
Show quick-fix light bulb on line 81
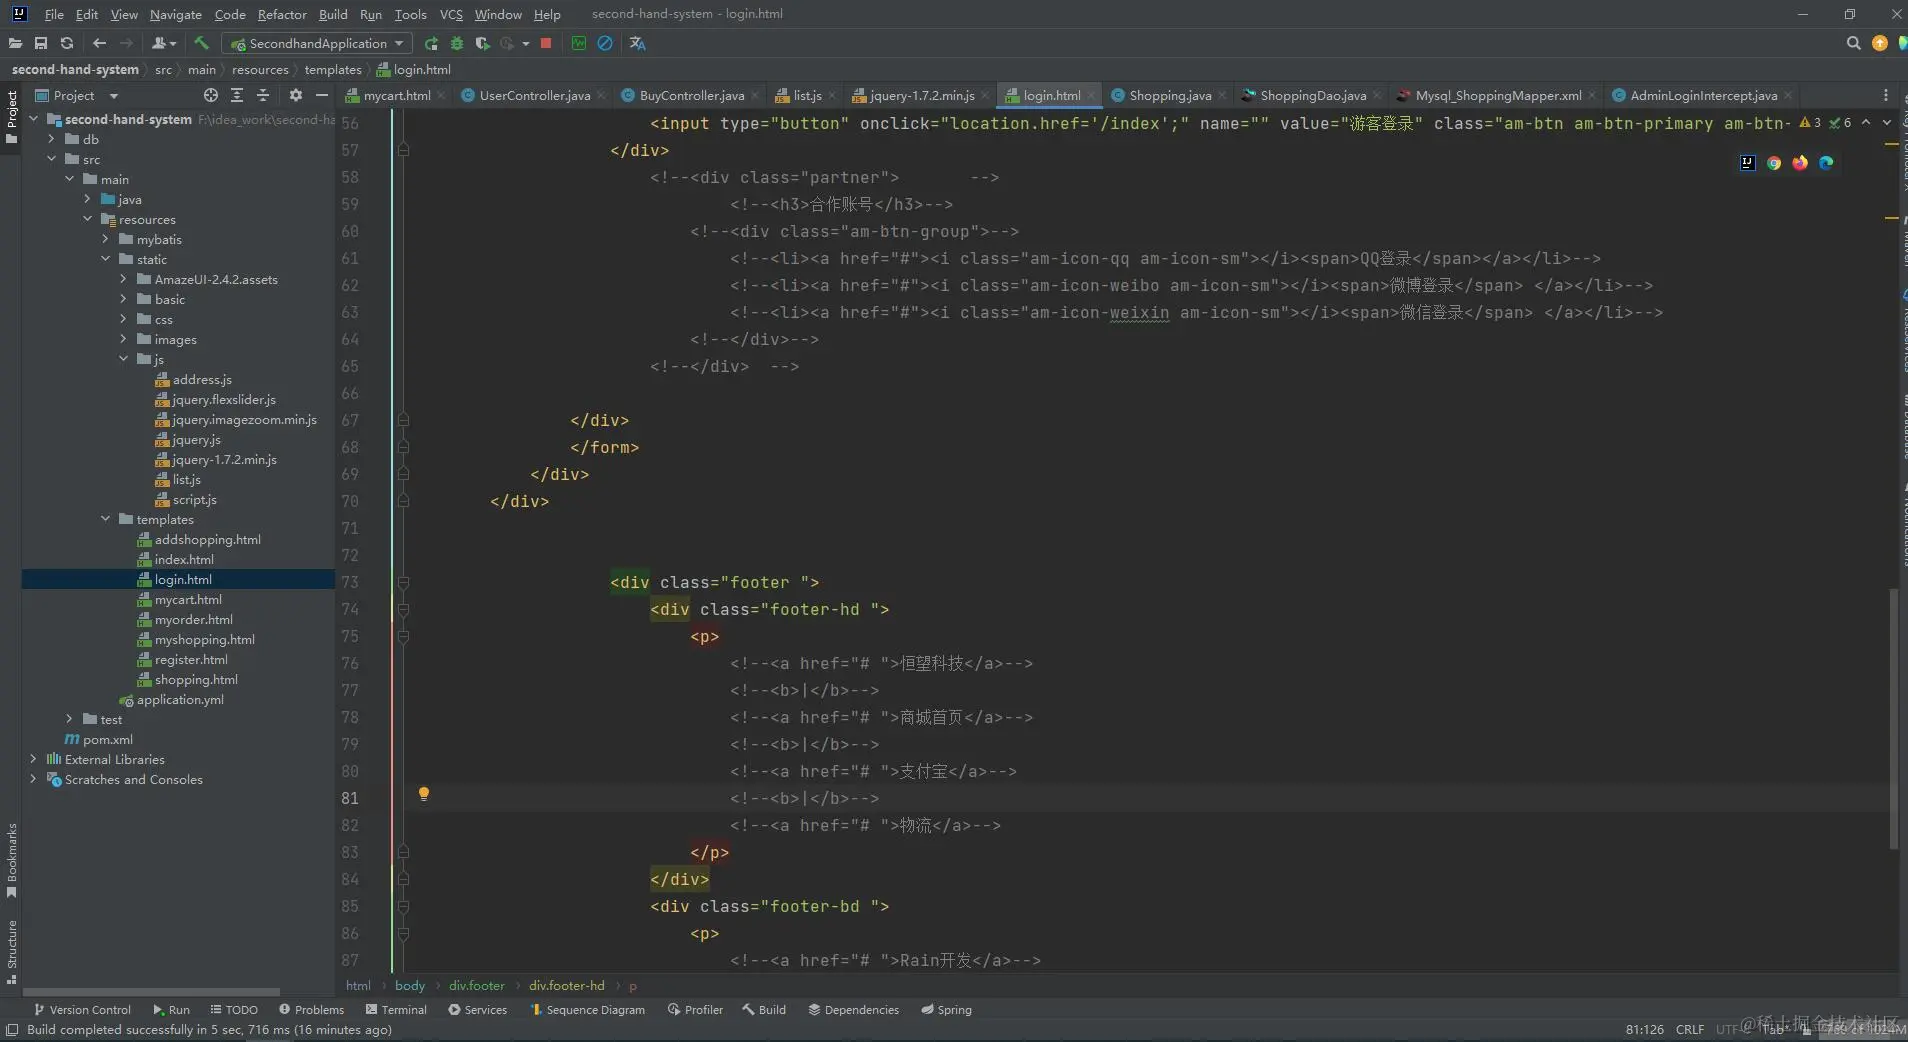[424, 794]
